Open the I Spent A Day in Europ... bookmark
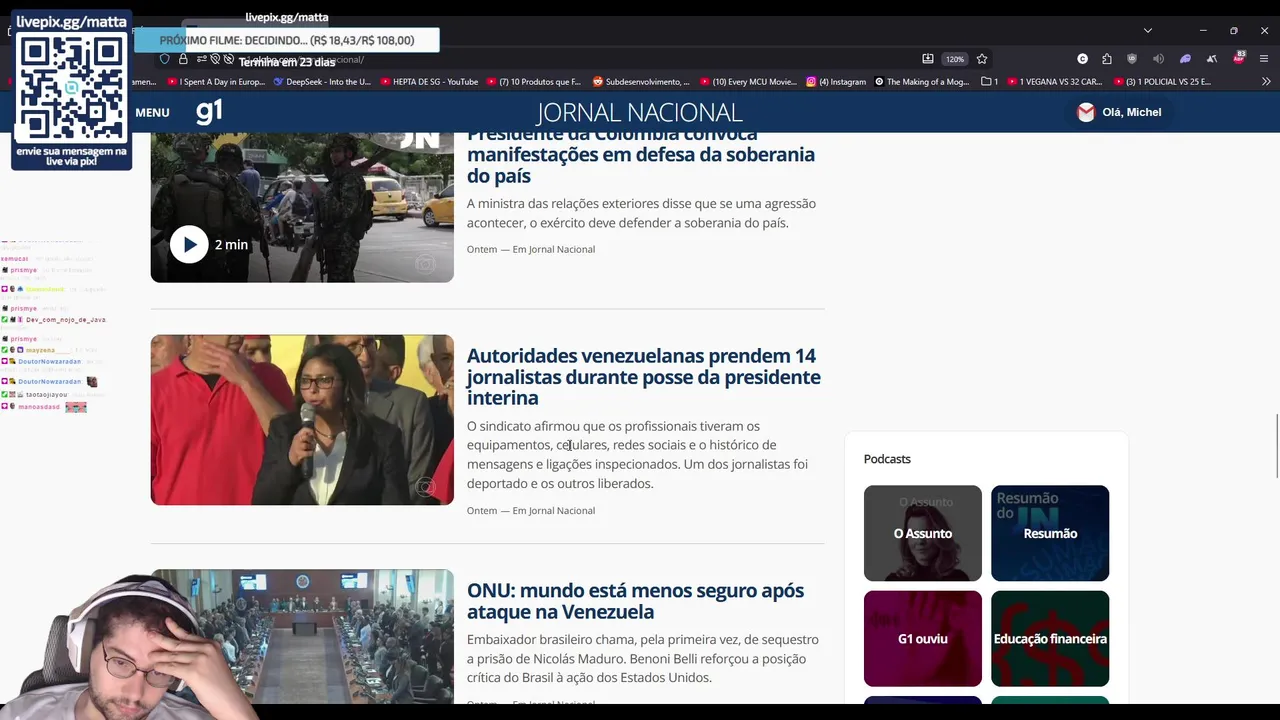The height and width of the screenshot is (720, 1280). click(216, 82)
